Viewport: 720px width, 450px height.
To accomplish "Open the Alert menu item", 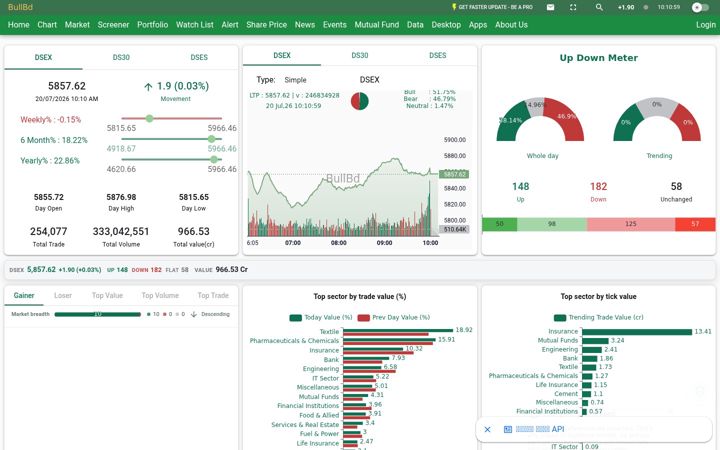I will pos(230,25).
